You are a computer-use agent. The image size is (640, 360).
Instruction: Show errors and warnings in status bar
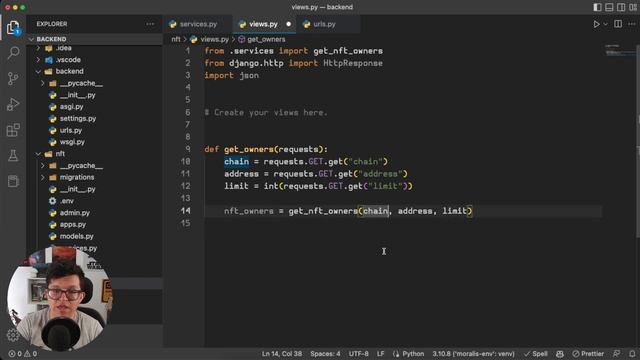[23, 354]
